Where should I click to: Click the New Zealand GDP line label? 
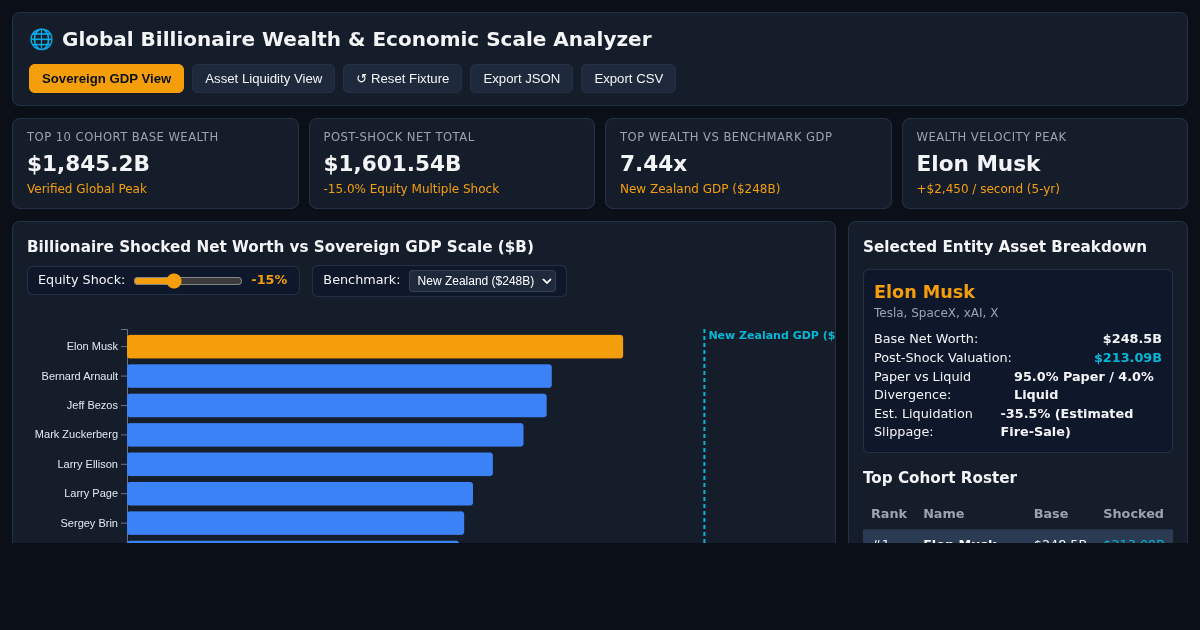[x=771, y=336]
